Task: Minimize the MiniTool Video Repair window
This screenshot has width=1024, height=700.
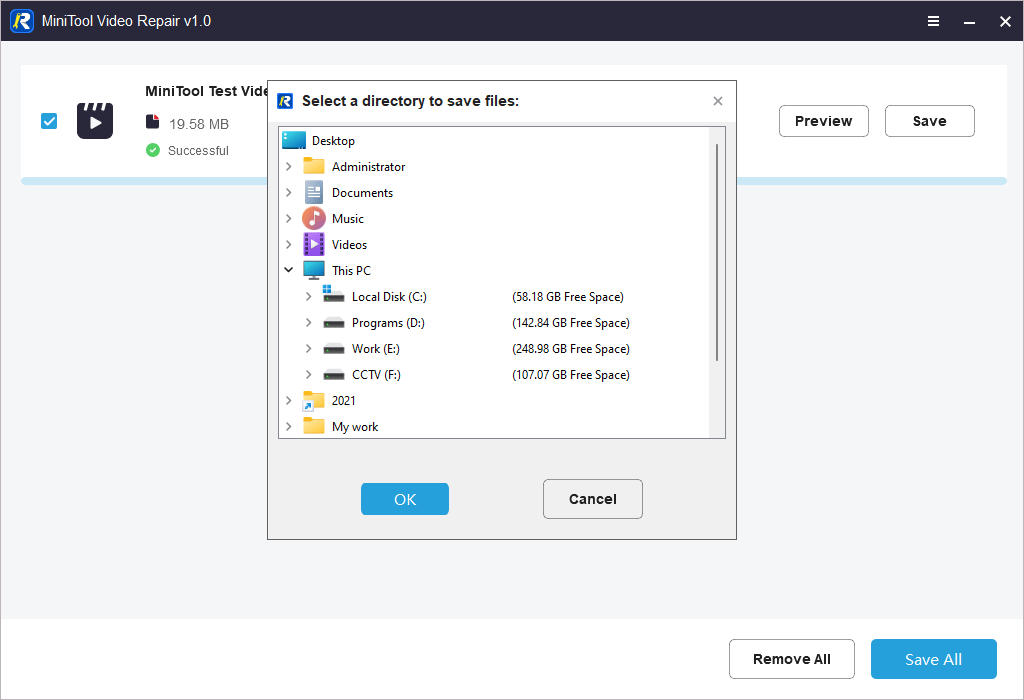Action: (x=969, y=22)
